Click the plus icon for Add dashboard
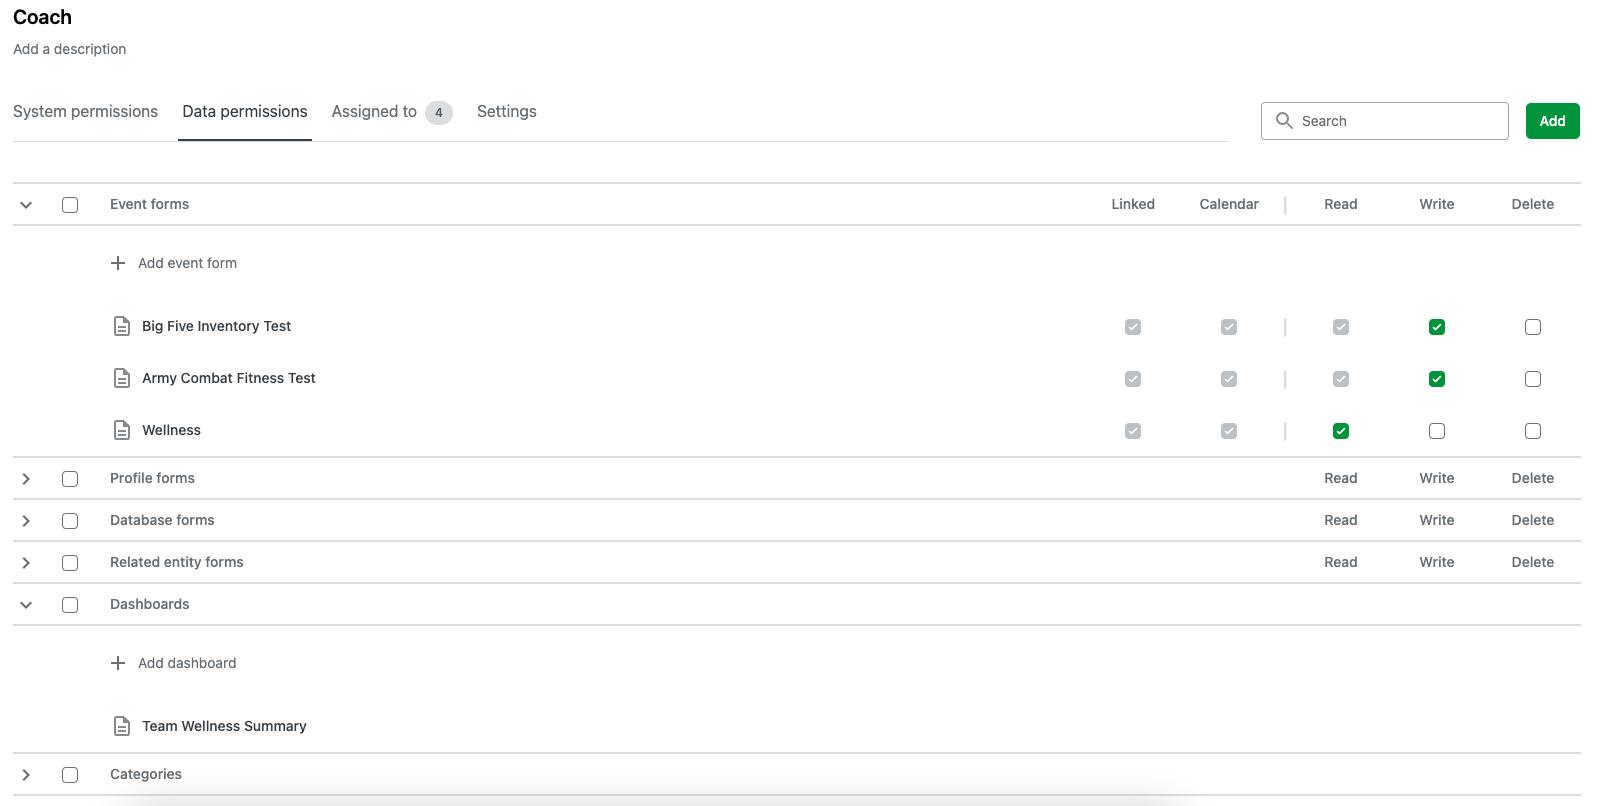 [x=118, y=663]
